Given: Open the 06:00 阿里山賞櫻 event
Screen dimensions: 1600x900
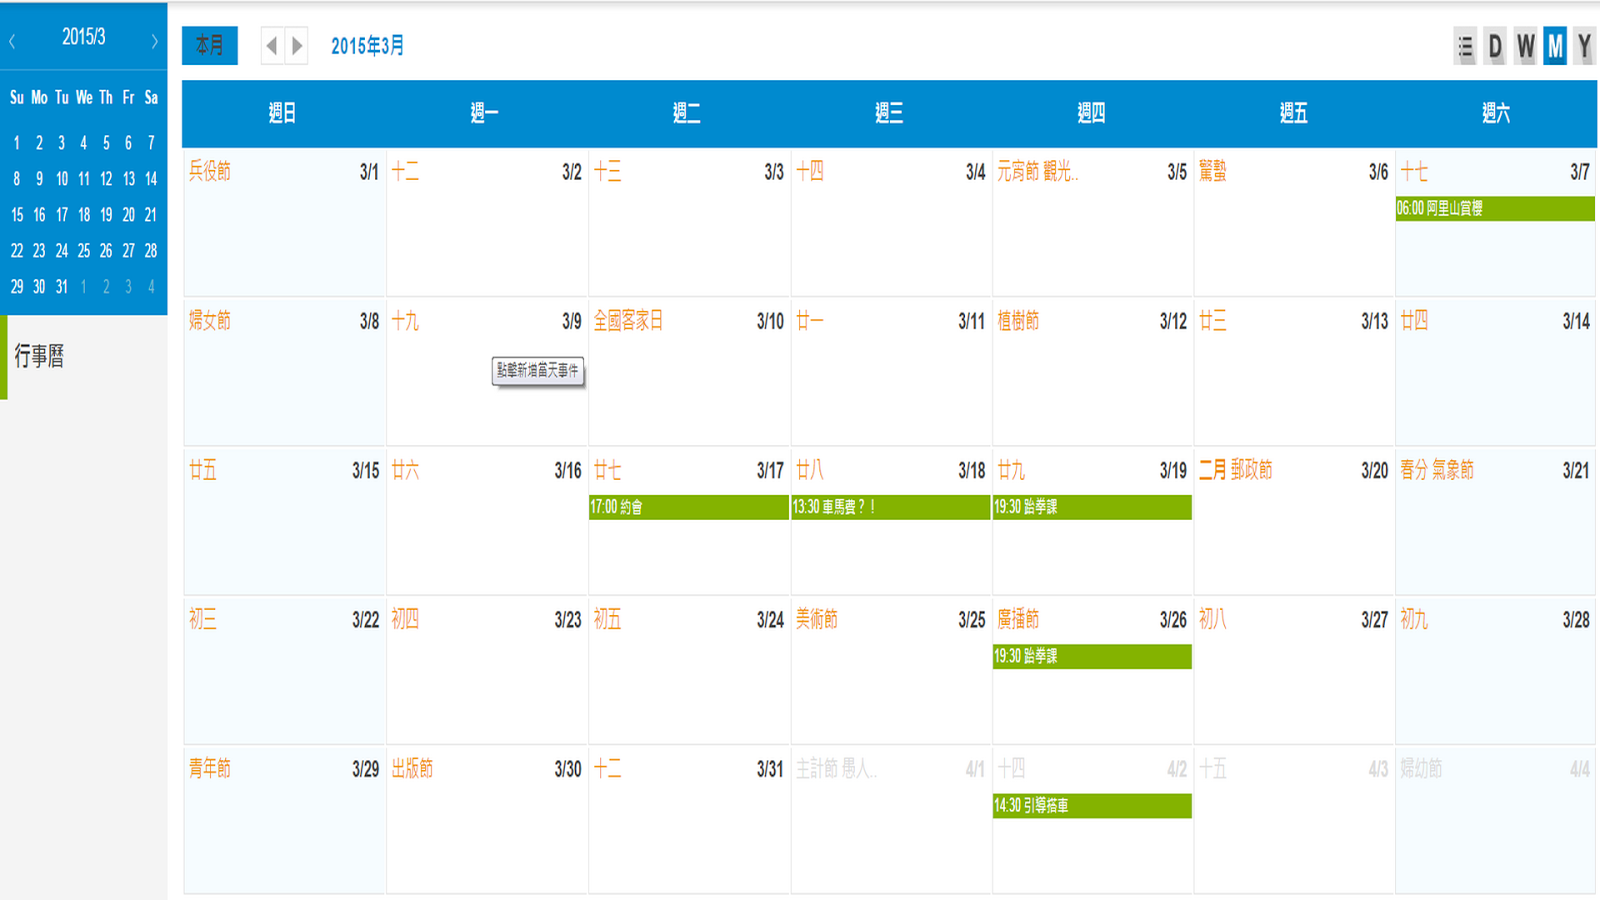Looking at the screenshot, I should tap(1495, 208).
